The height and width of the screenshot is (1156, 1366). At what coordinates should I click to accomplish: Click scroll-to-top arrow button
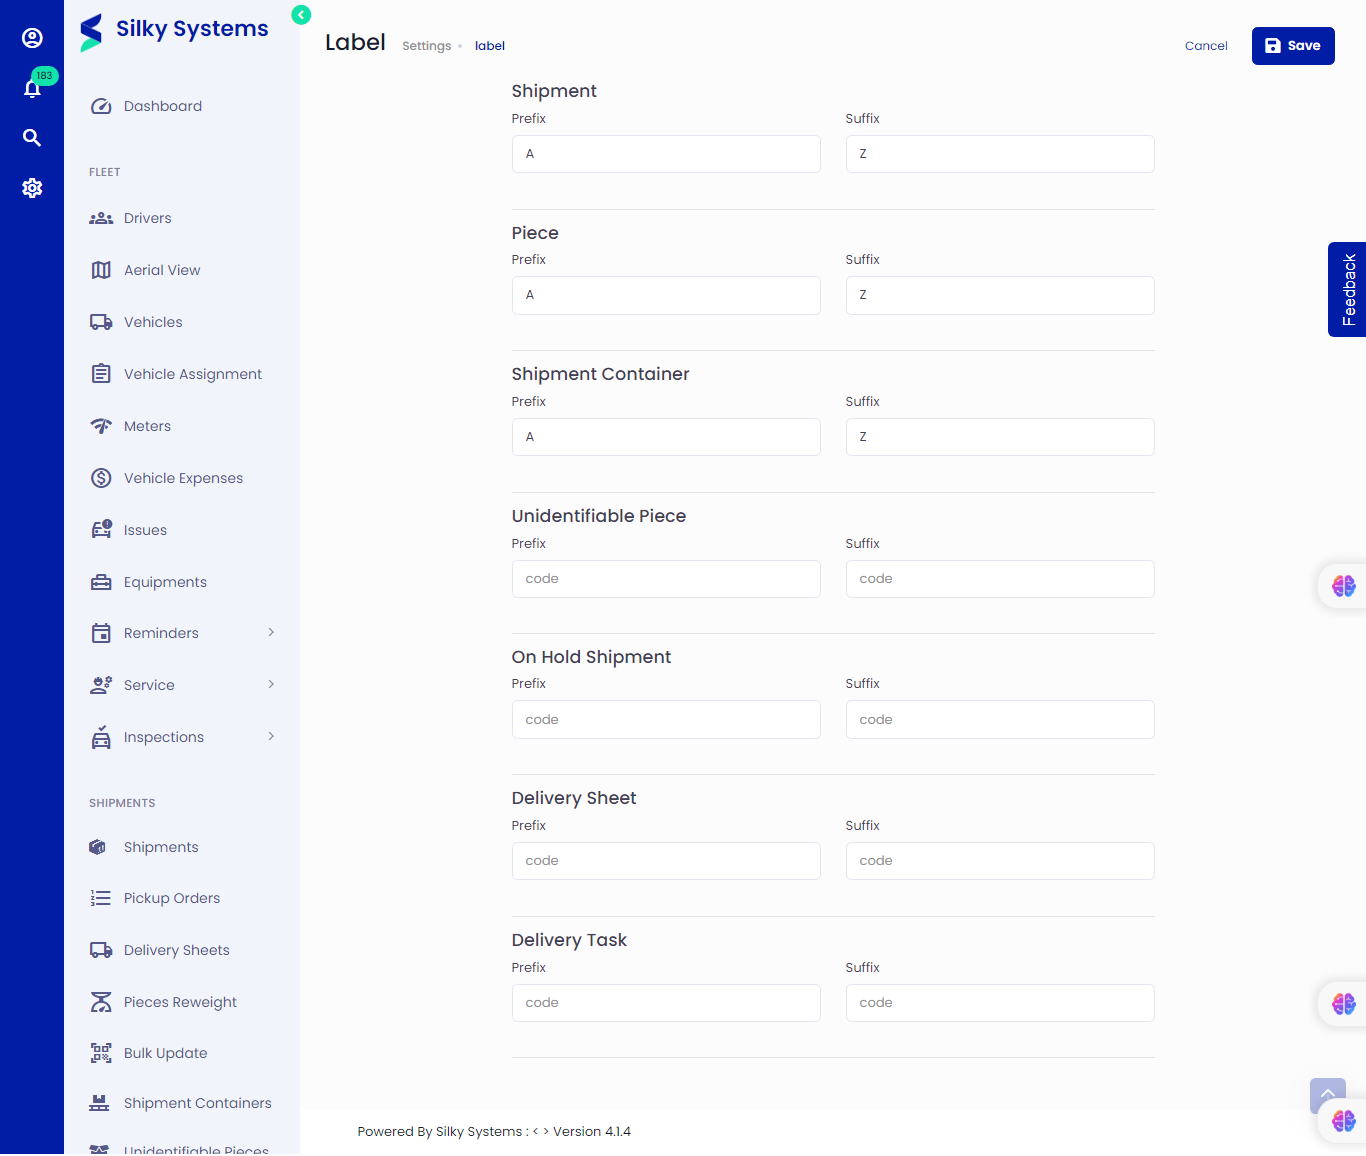(1327, 1094)
